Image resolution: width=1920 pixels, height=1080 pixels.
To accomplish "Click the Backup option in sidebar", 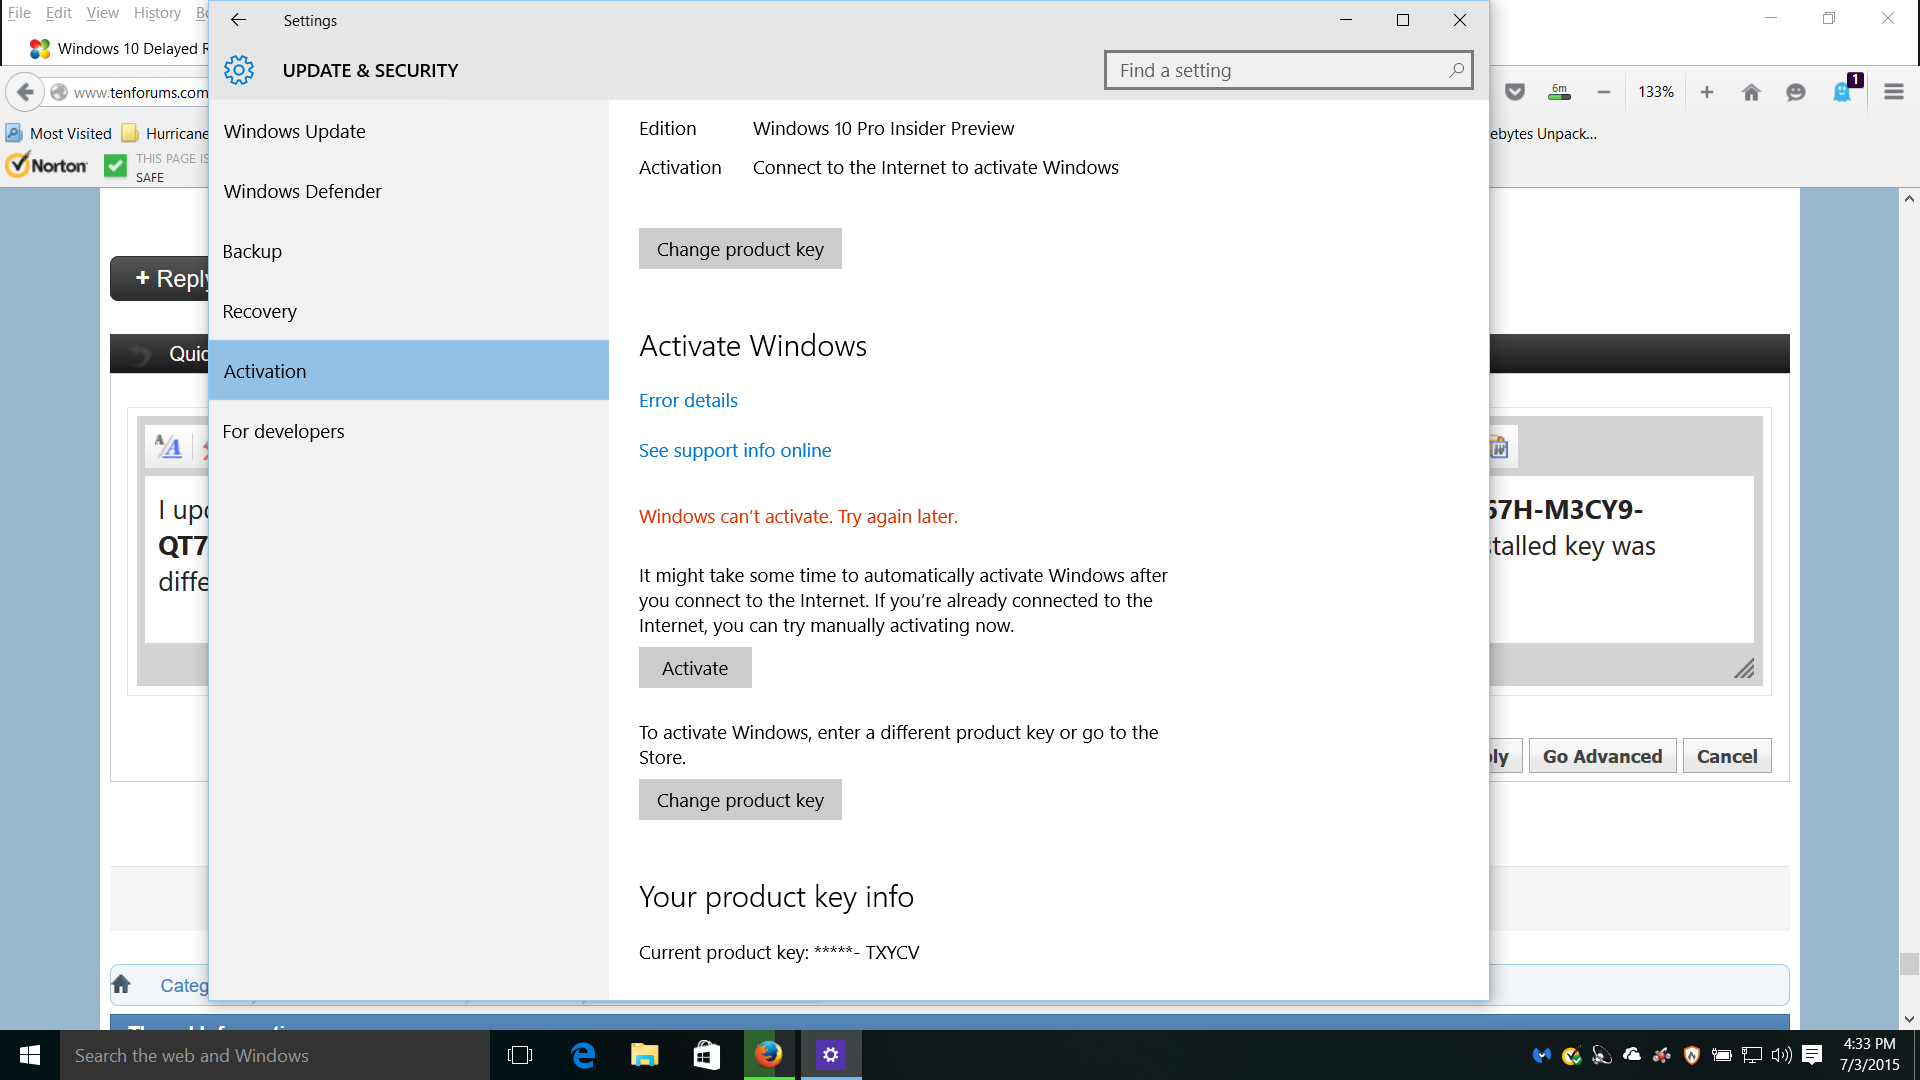I will click(x=252, y=251).
